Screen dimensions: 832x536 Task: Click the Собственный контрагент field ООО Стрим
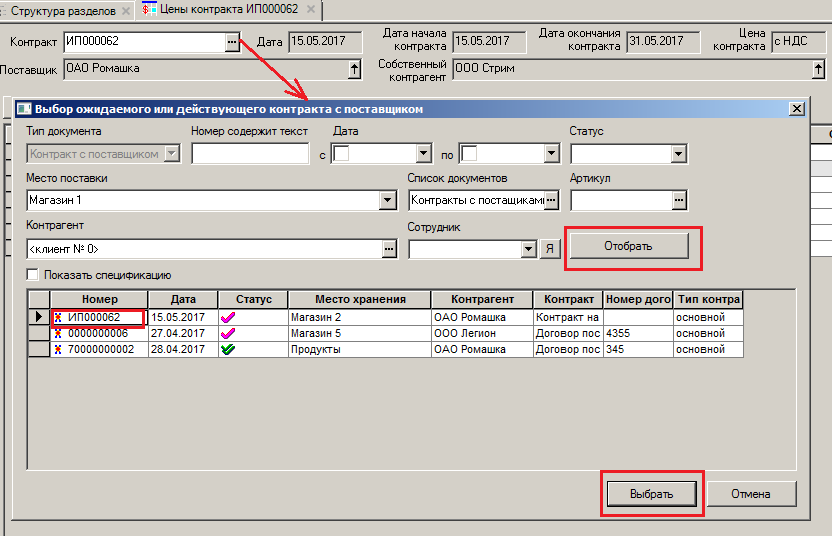coord(632,69)
